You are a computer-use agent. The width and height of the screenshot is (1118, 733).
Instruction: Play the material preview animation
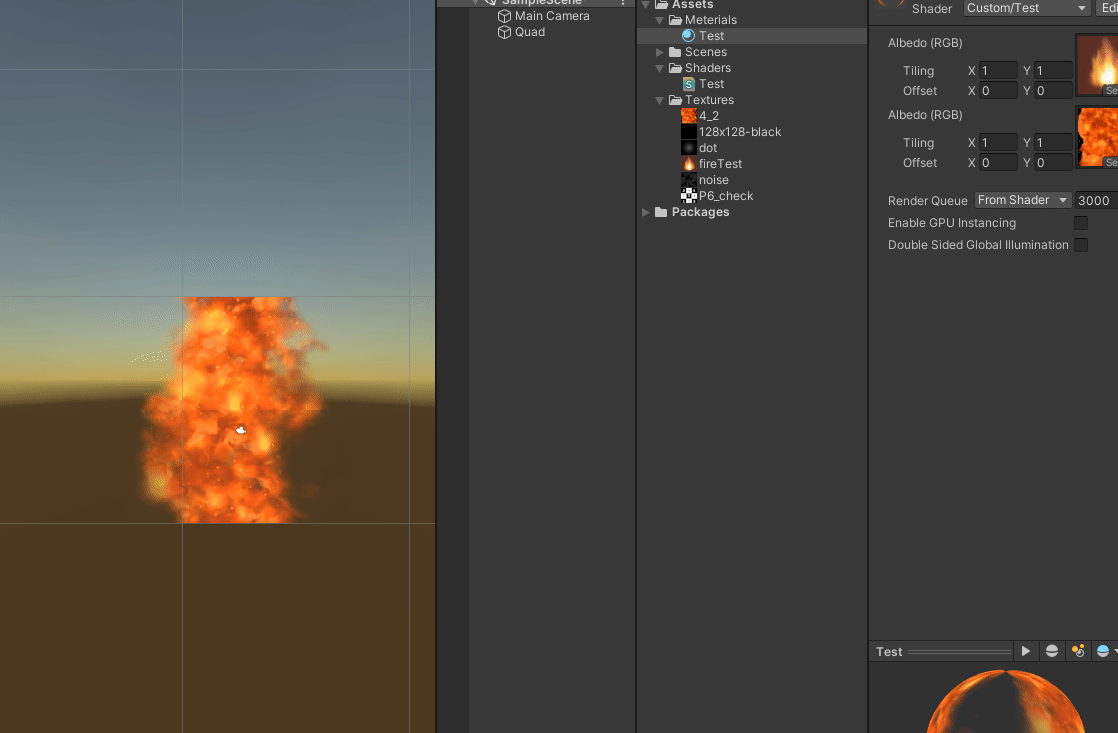1025,651
